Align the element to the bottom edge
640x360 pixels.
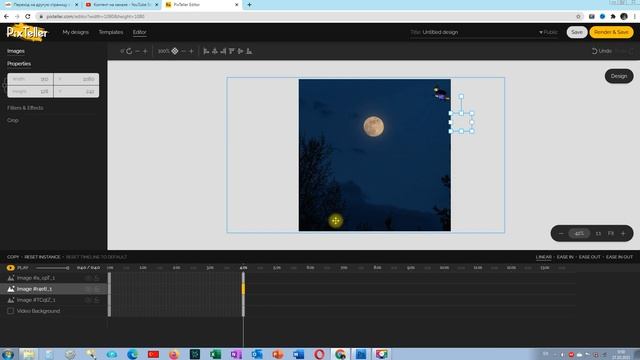[249, 51]
